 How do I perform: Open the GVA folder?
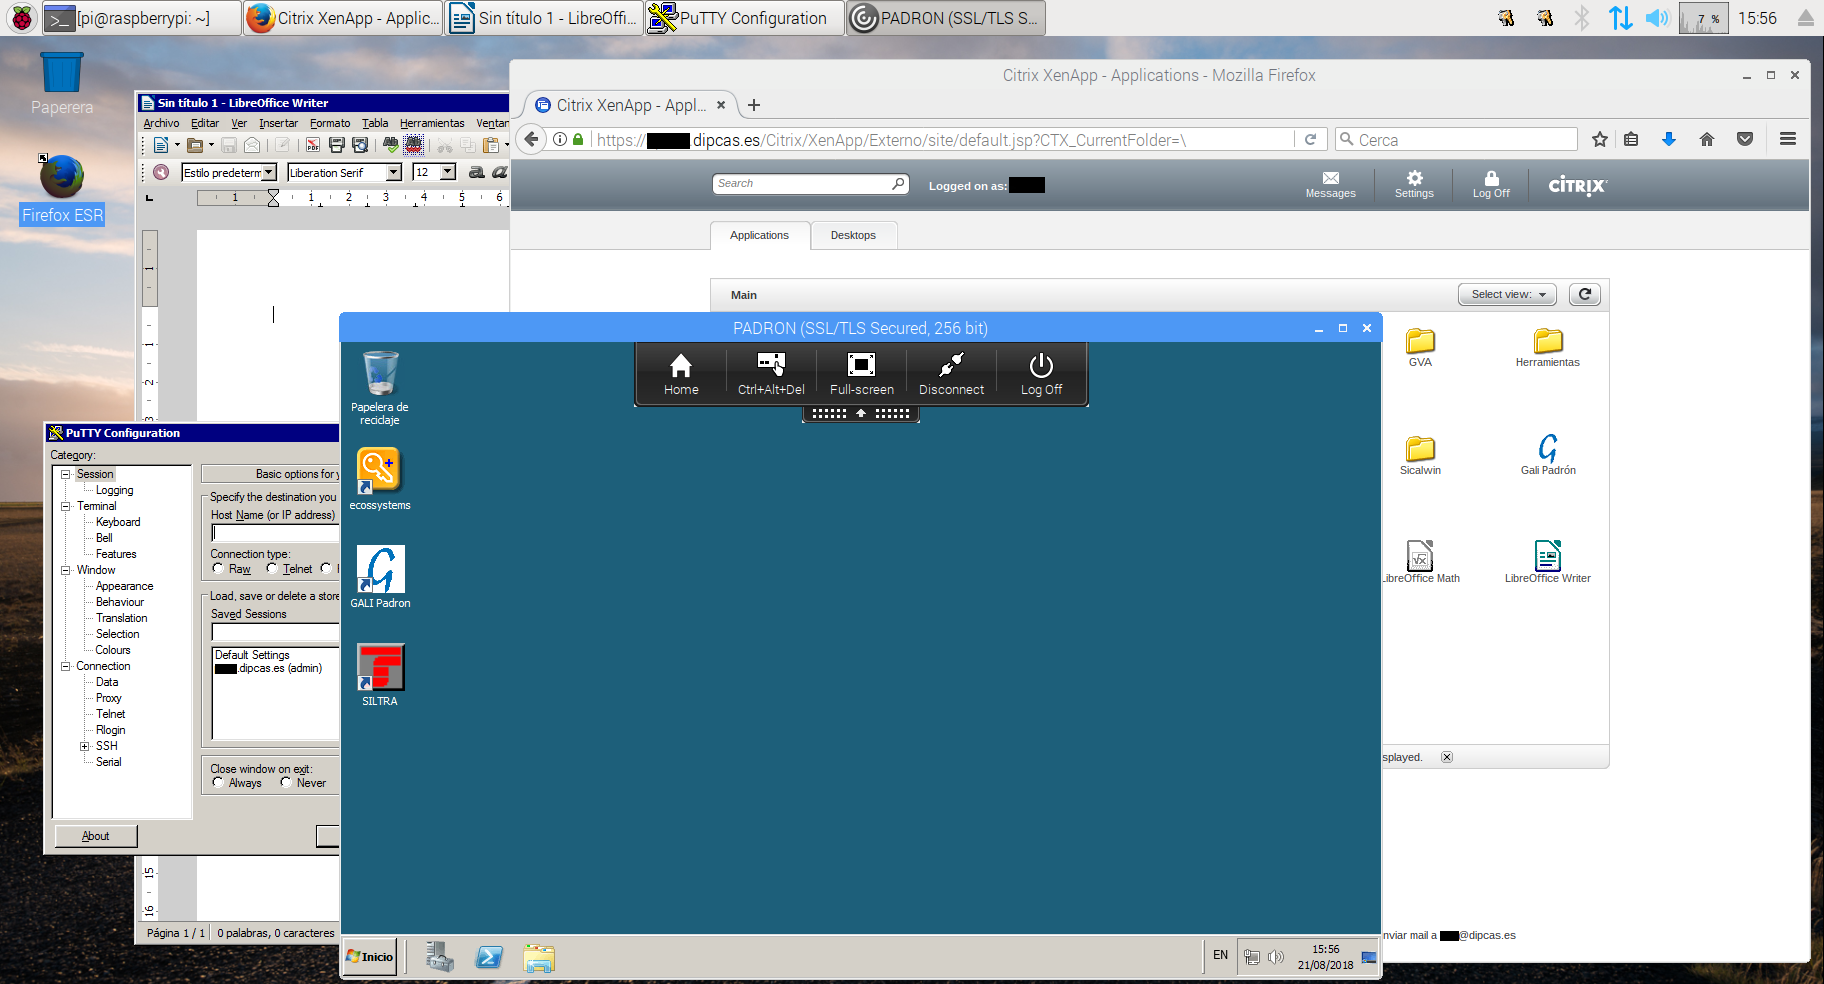1420,348
